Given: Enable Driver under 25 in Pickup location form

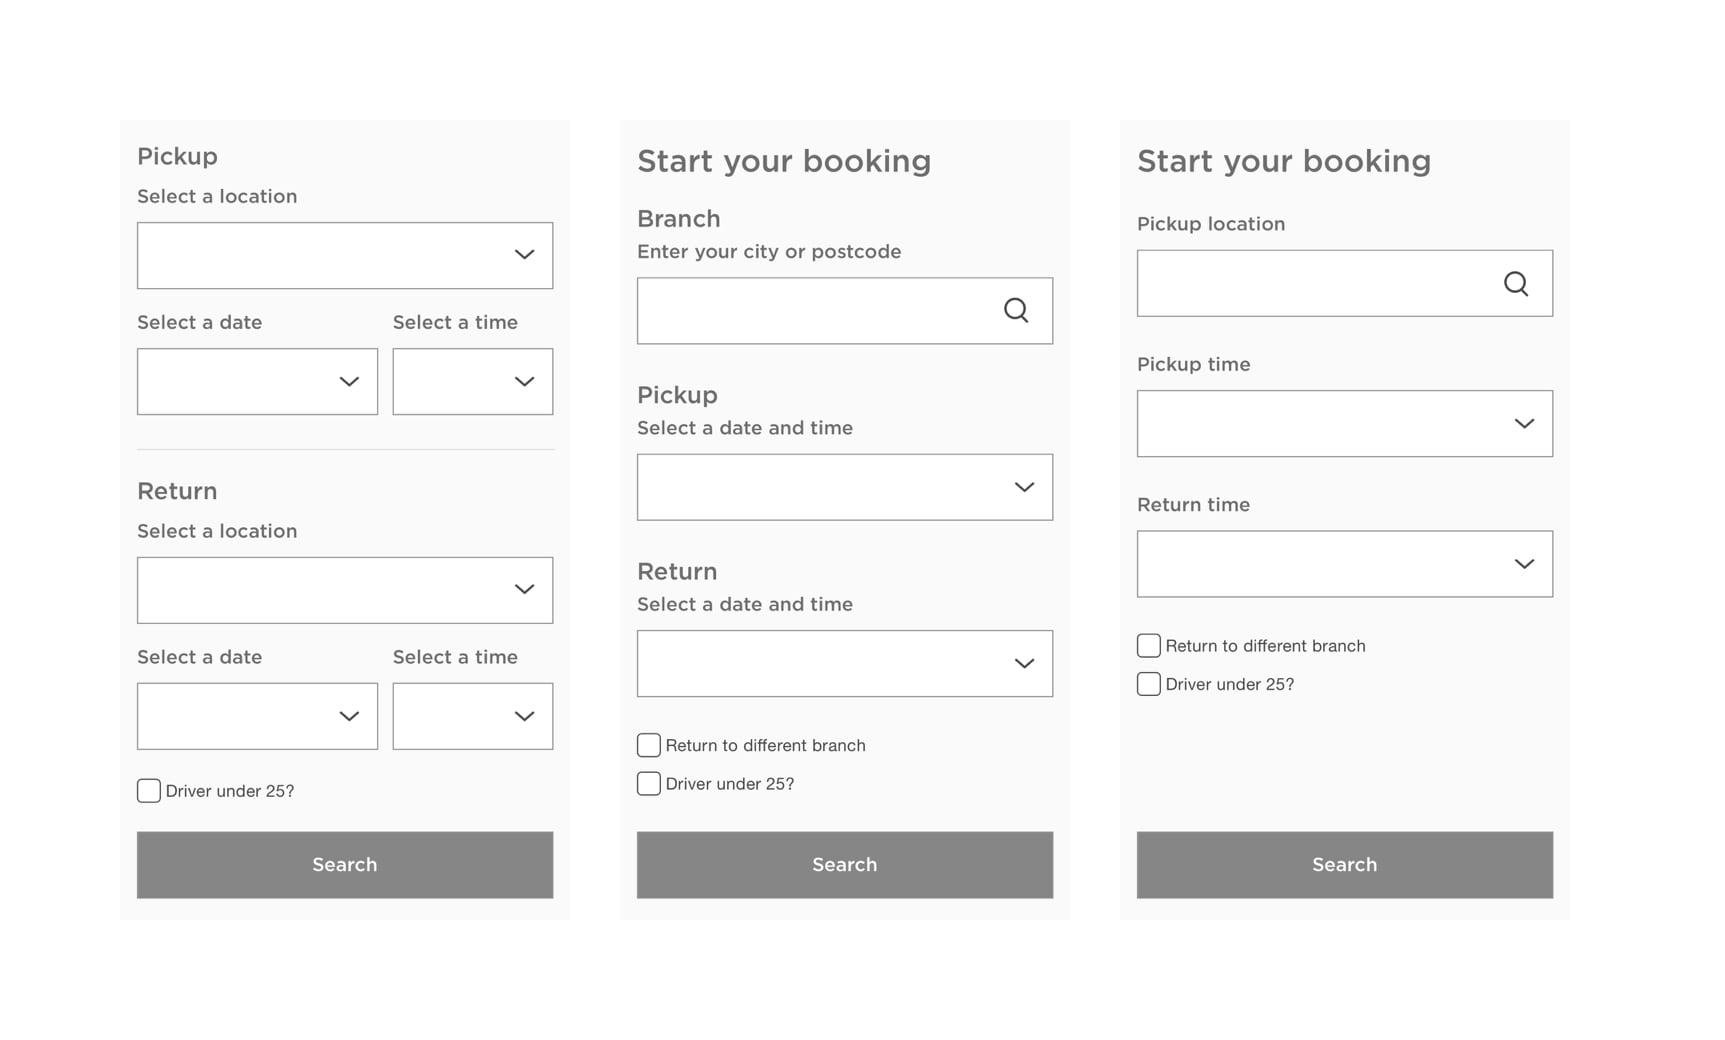Looking at the screenshot, I should (1149, 684).
